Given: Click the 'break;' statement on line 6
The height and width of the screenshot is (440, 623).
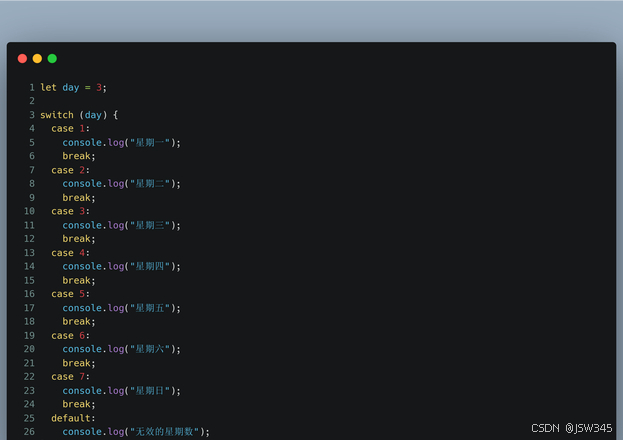Looking at the screenshot, I should click(79, 156).
